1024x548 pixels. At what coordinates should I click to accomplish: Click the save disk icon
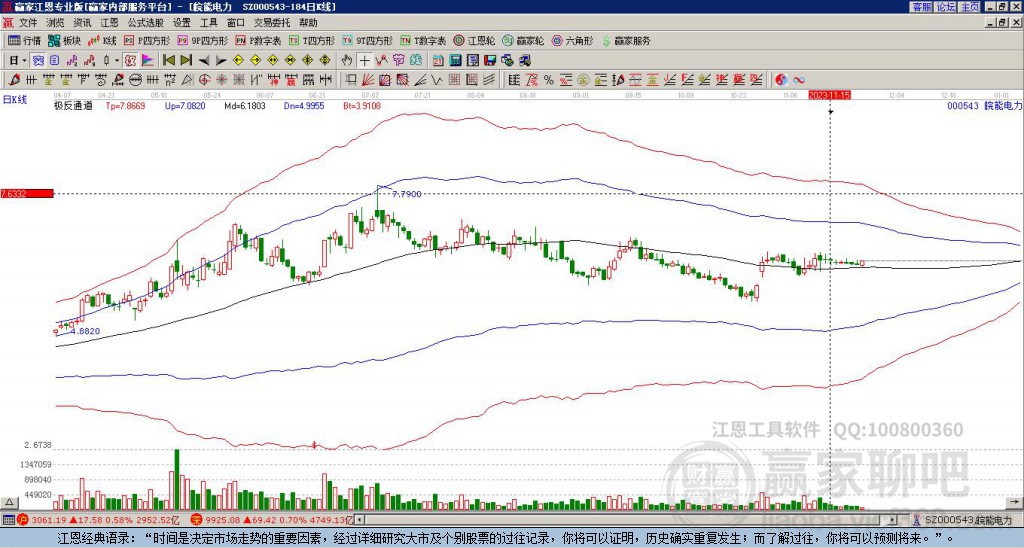point(490,61)
